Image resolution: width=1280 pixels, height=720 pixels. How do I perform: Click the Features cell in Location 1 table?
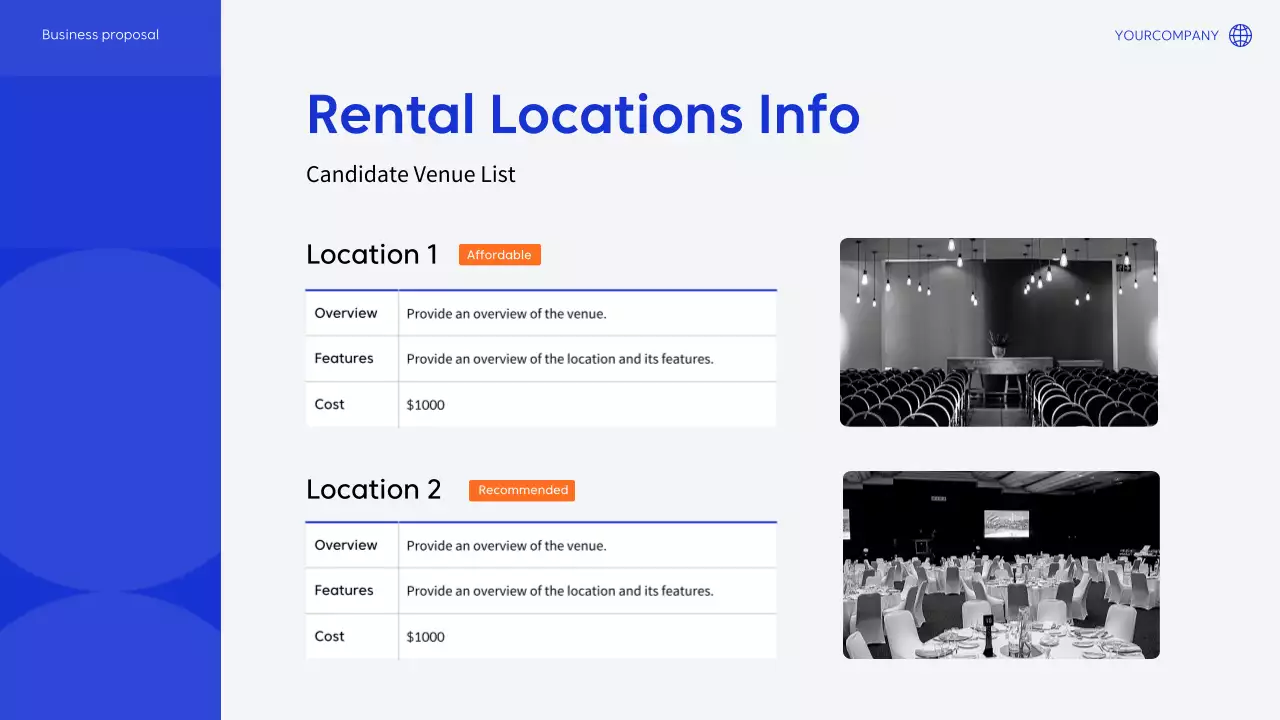[x=344, y=359]
